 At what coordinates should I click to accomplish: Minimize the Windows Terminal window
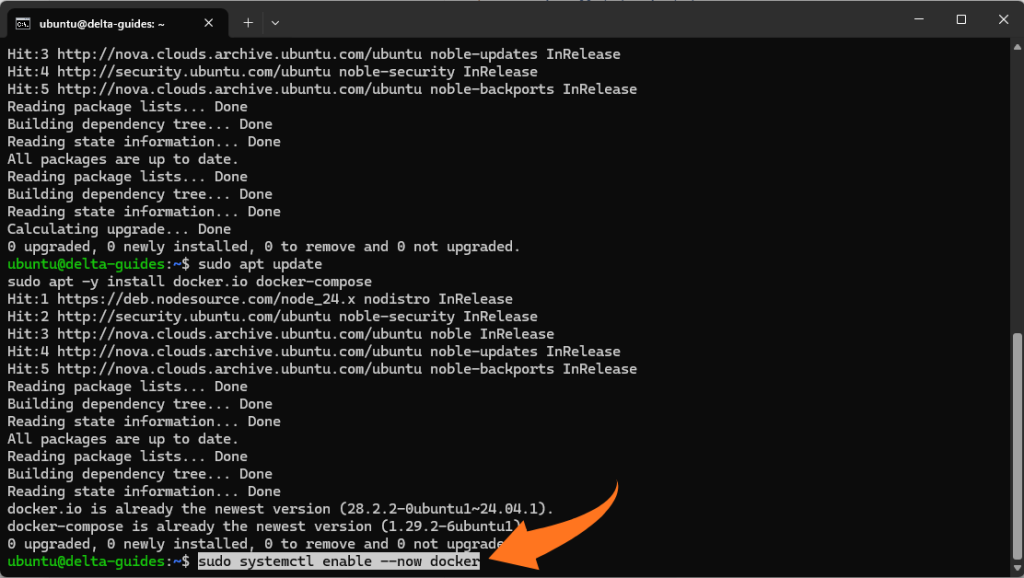point(918,19)
